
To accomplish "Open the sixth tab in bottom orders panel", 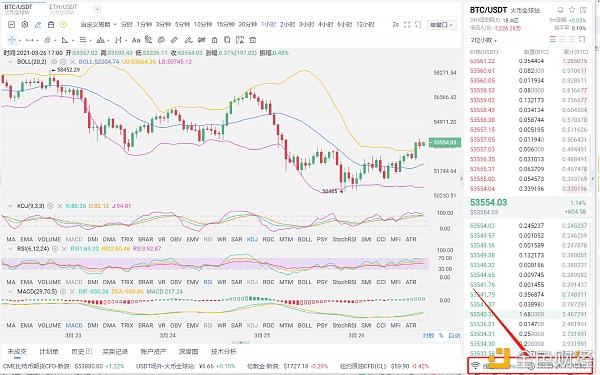I will pyautogui.click(x=188, y=351).
